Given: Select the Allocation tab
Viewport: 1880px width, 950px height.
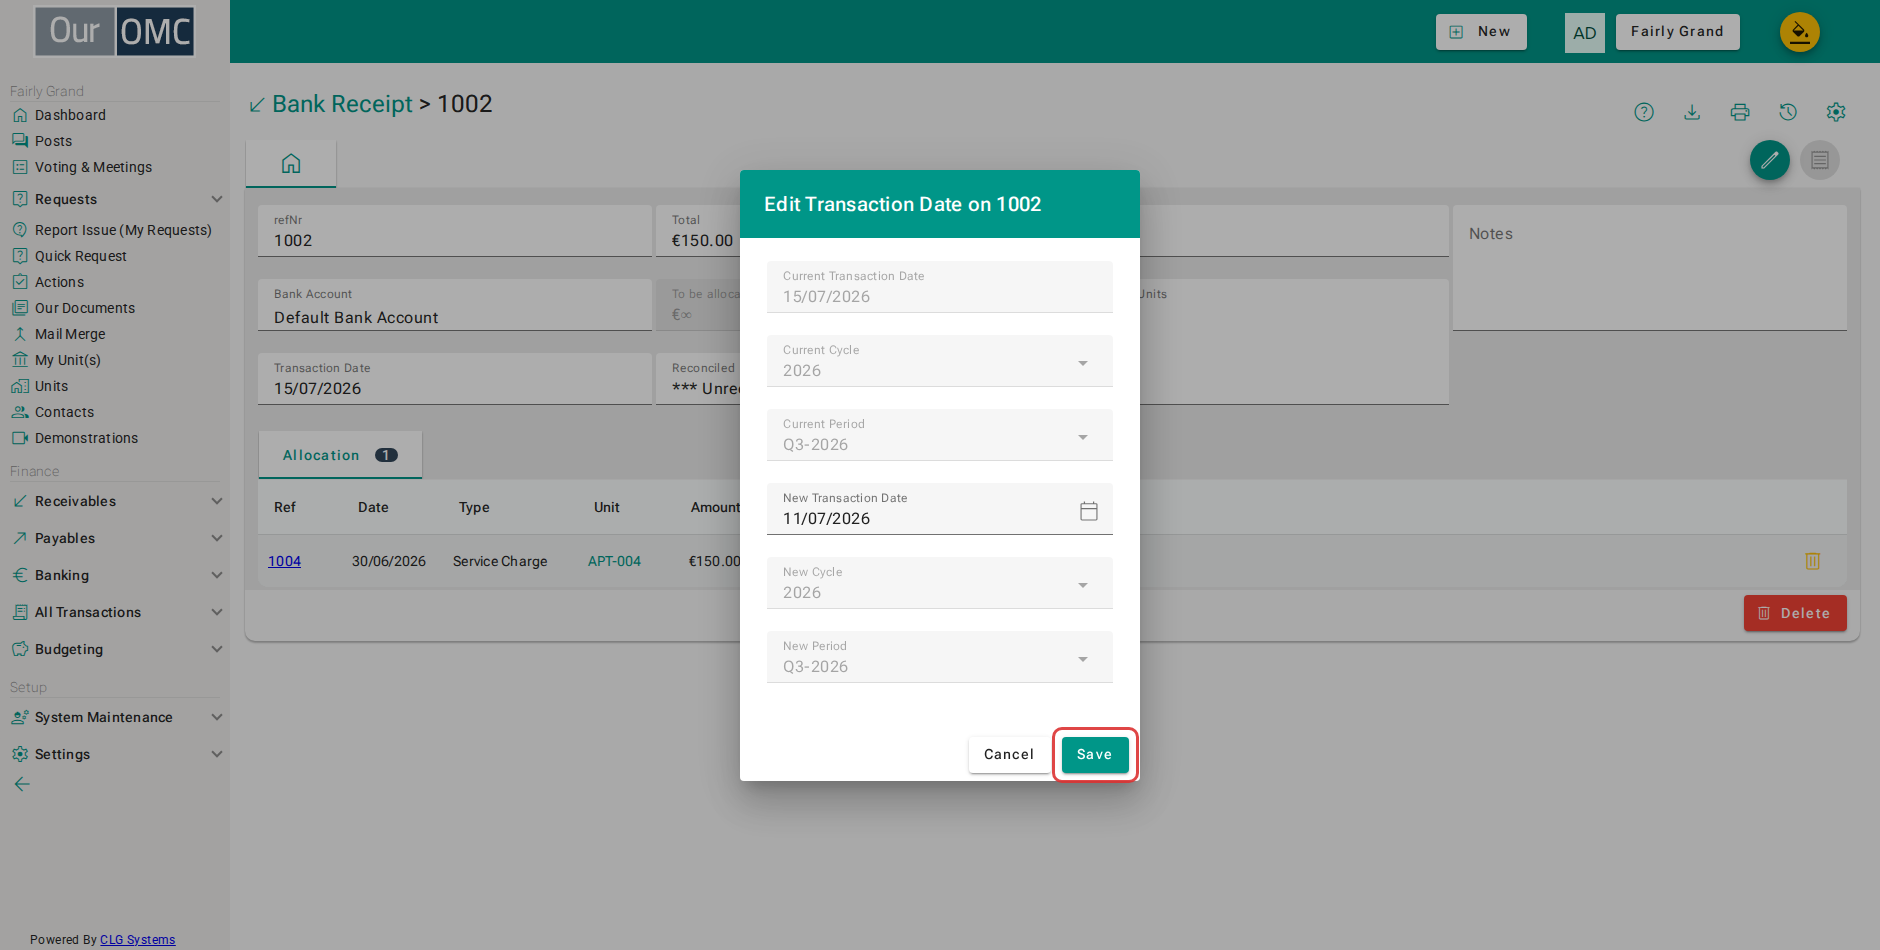Looking at the screenshot, I should [x=340, y=455].
